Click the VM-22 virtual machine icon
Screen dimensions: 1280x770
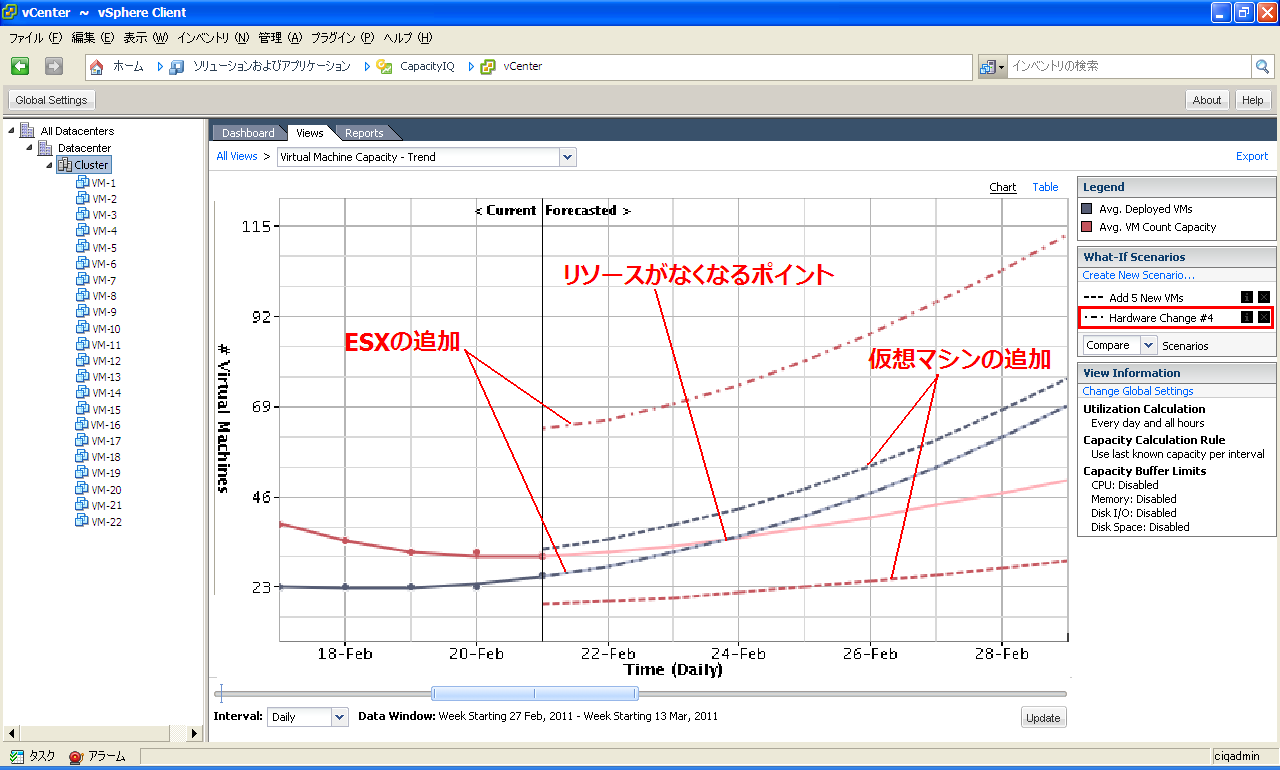(x=83, y=521)
